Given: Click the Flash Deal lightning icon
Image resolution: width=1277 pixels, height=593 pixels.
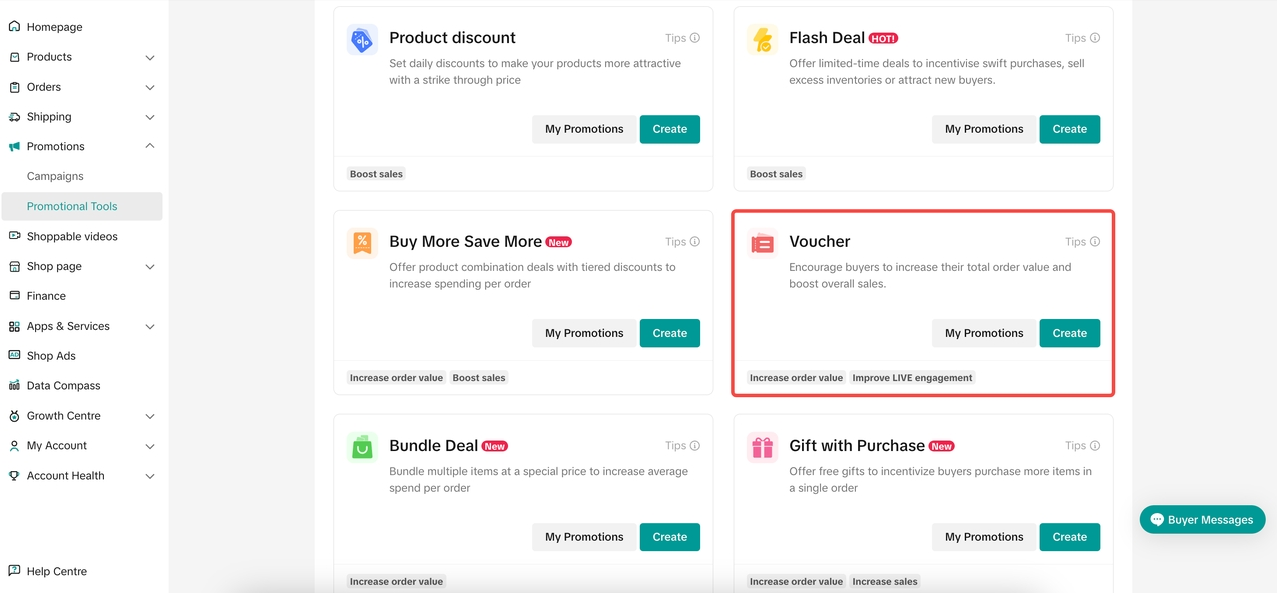Looking at the screenshot, I should (x=762, y=40).
